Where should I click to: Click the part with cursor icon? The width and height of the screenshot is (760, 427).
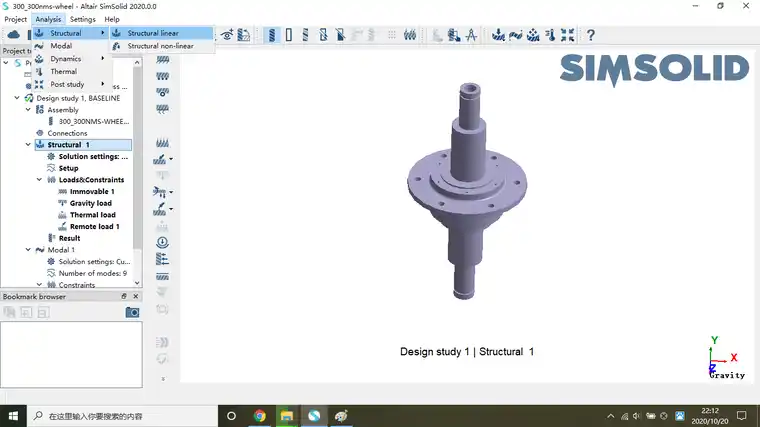[454, 35]
